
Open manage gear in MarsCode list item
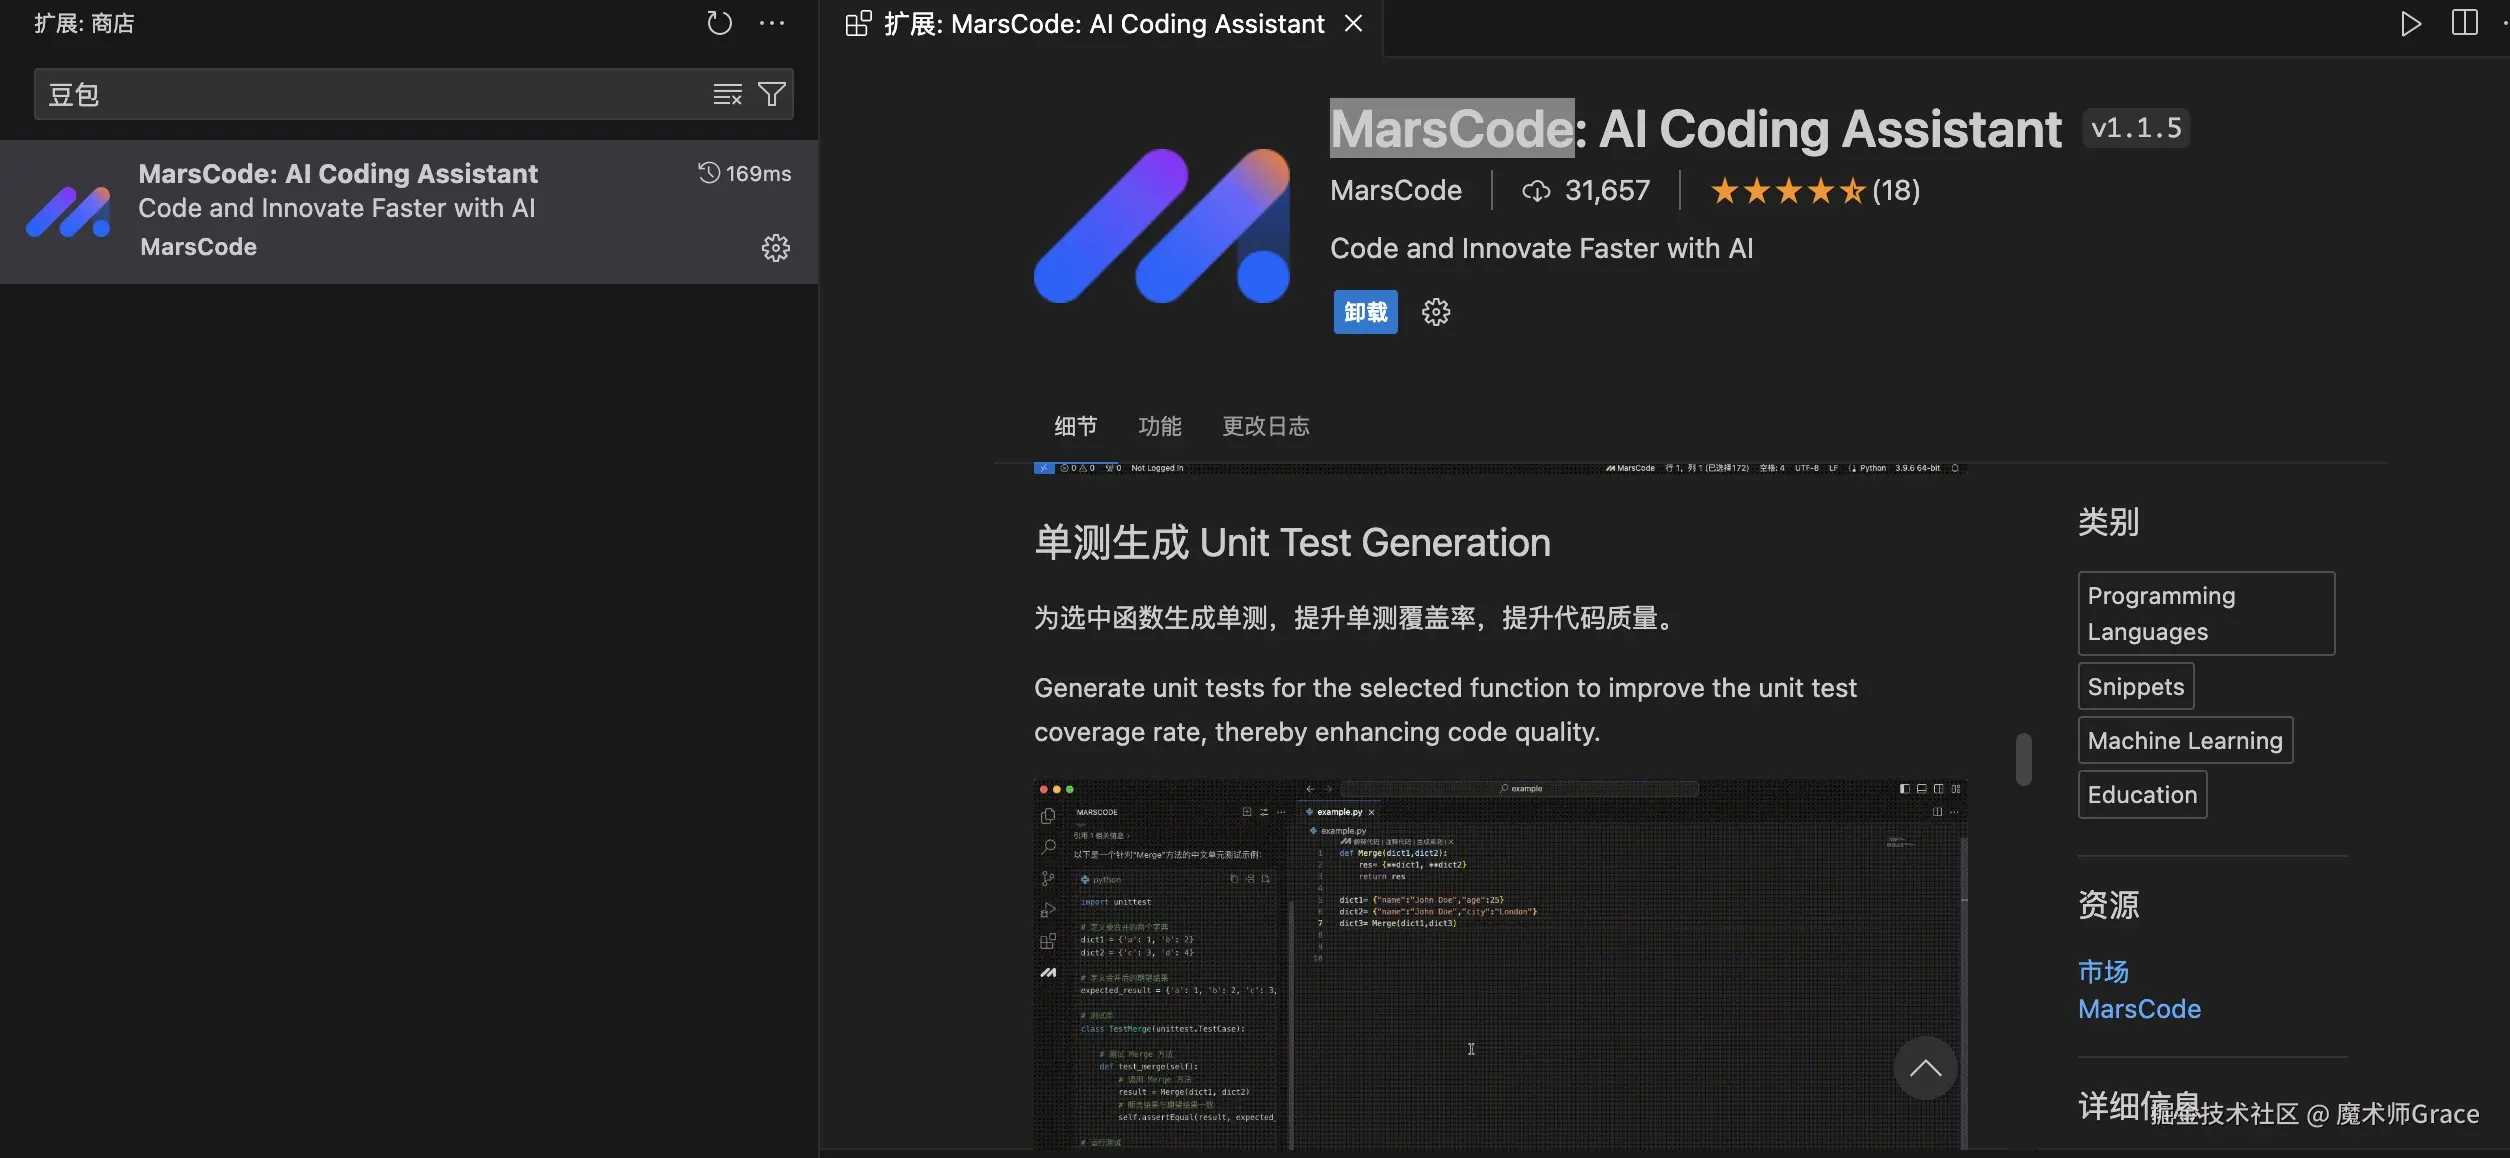click(775, 248)
